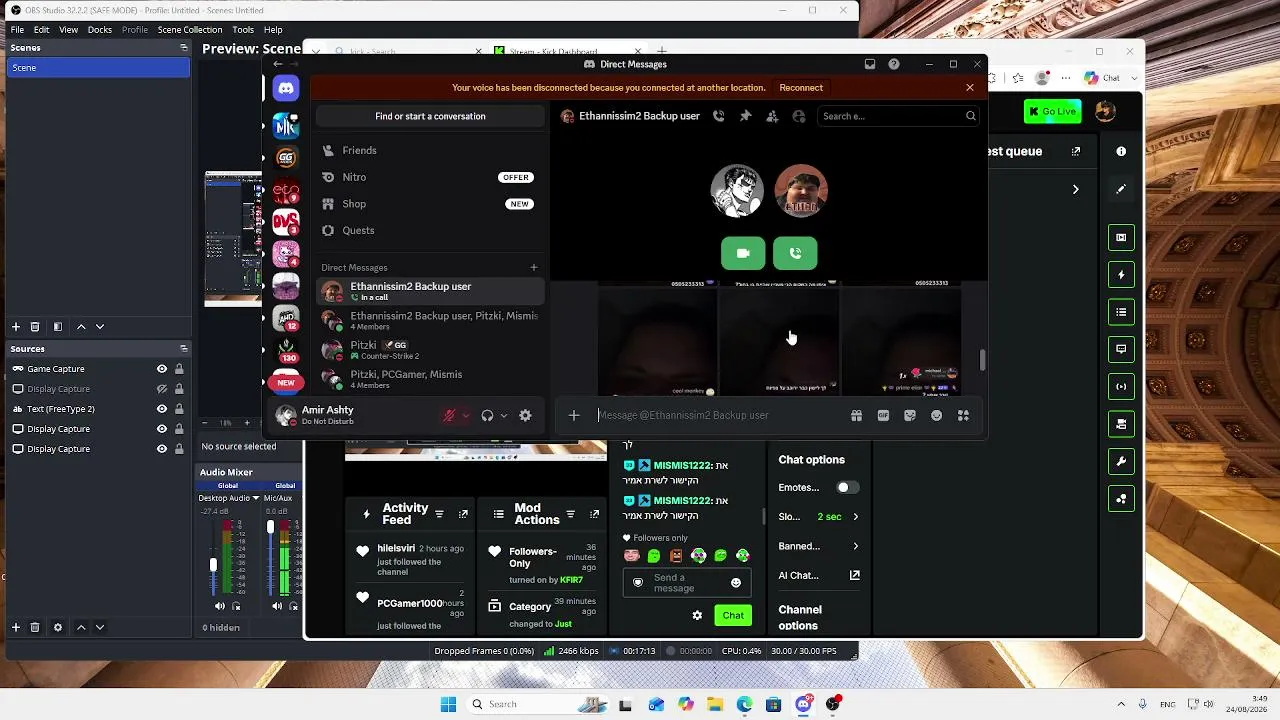The width and height of the screenshot is (1280, 720).
Task: Toggle Discord deafen headphones button
Action: click(487, 415)
